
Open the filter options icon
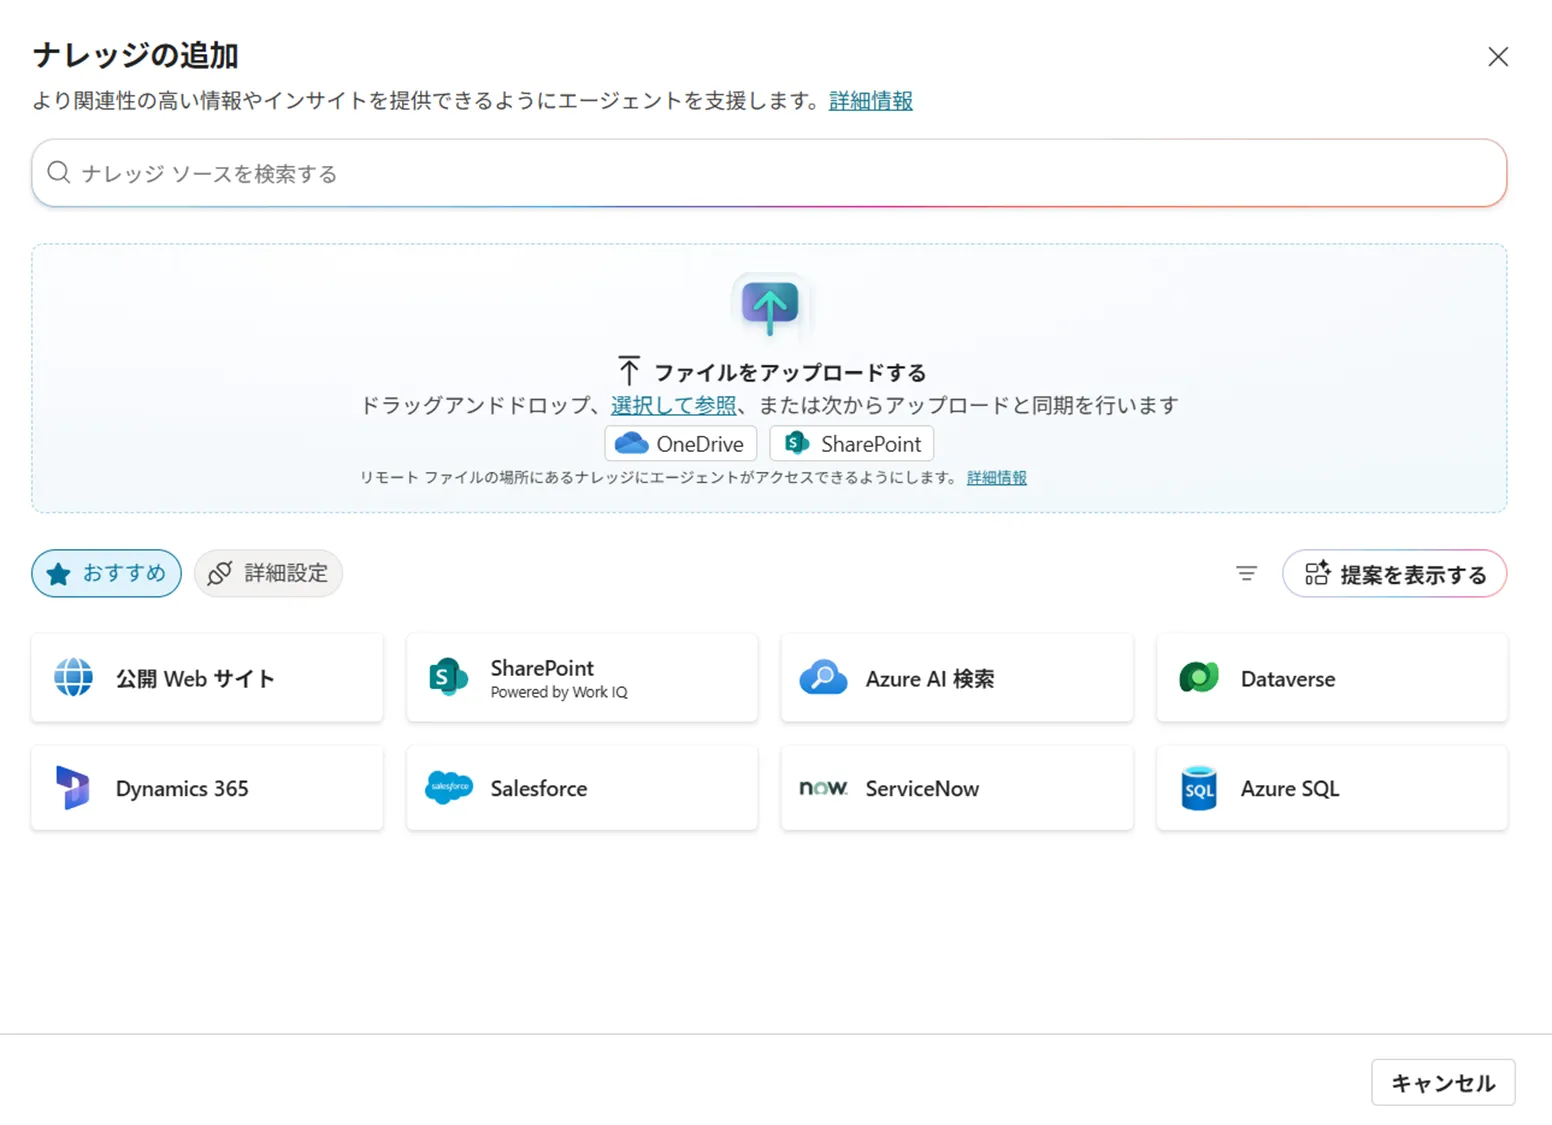click(x=1246, y=573)
